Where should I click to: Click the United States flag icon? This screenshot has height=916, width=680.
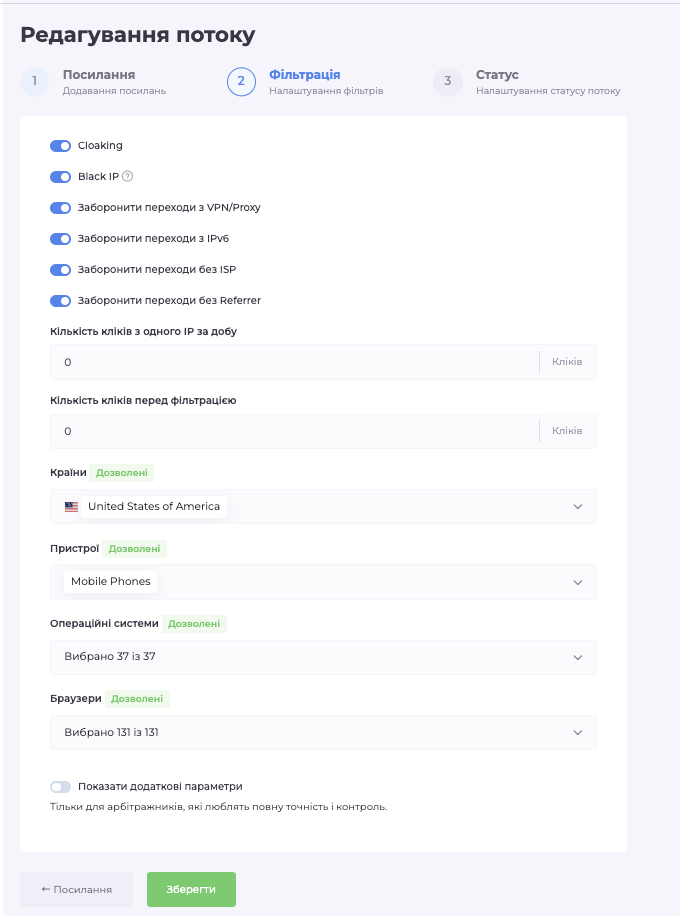tap(71, 507)
